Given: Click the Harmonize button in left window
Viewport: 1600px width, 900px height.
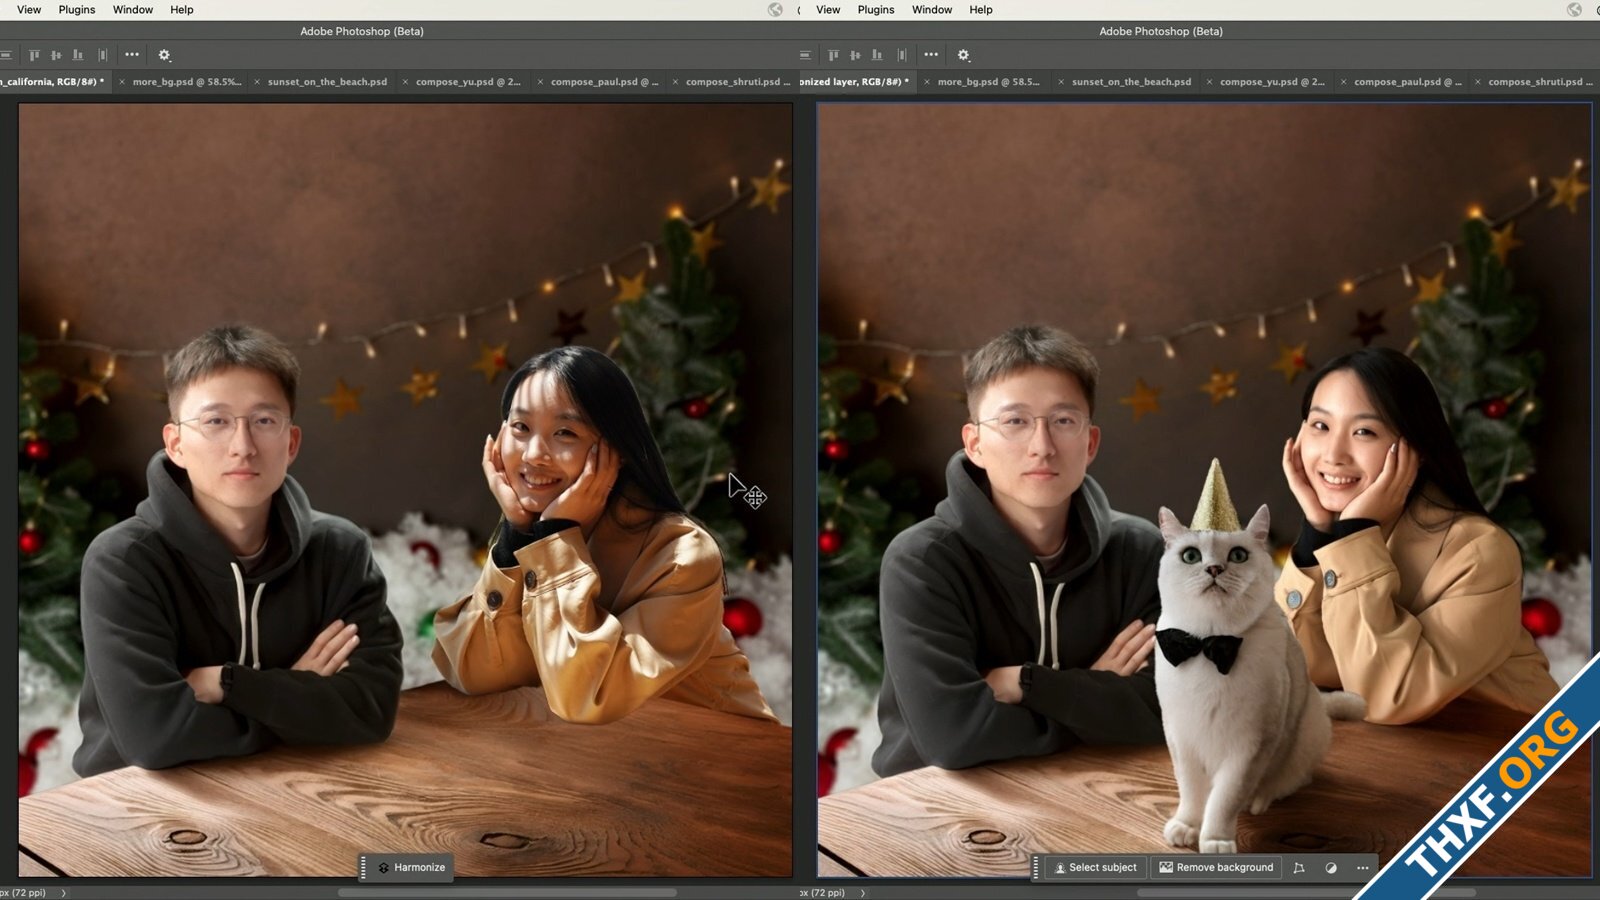Looking at the screenshot, I should point(412,868).
